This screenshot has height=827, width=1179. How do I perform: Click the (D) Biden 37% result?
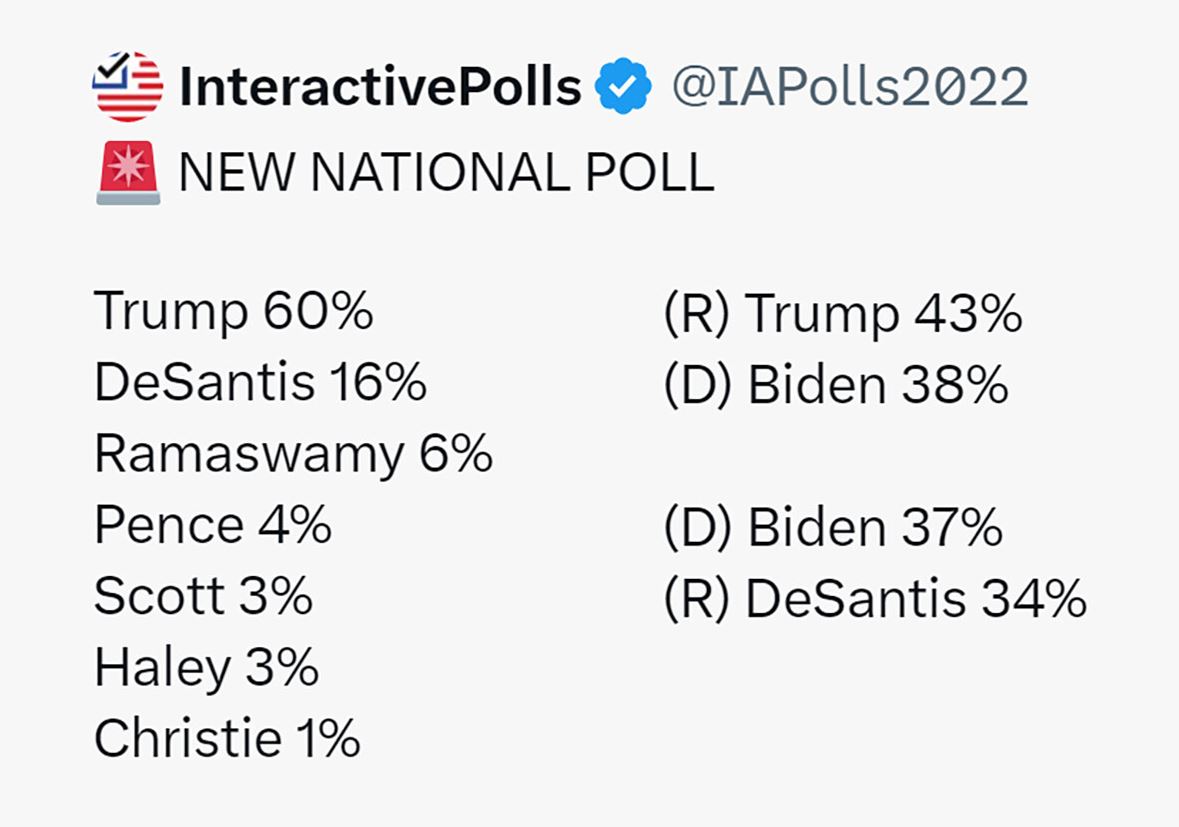click(x=833, y=527)
